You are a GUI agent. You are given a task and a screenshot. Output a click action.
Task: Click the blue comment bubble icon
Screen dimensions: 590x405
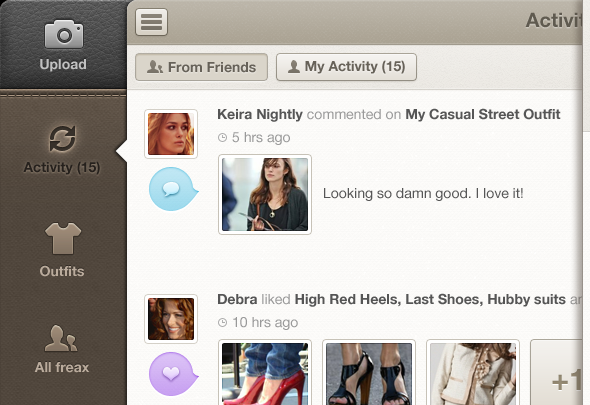173,189
